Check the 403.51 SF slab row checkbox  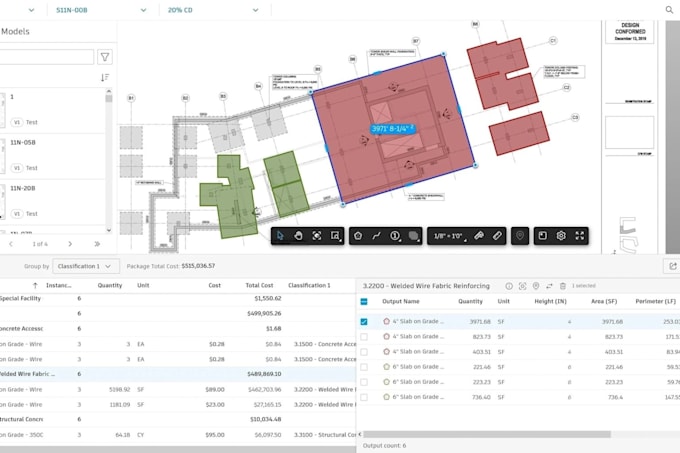coord(364,352)
